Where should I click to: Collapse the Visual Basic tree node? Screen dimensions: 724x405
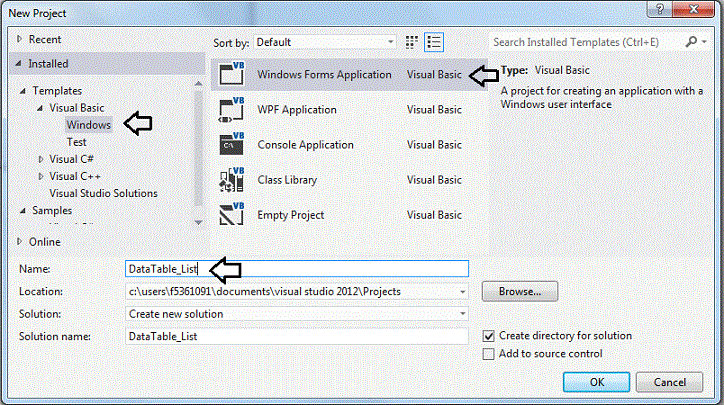tap(40, 108)
